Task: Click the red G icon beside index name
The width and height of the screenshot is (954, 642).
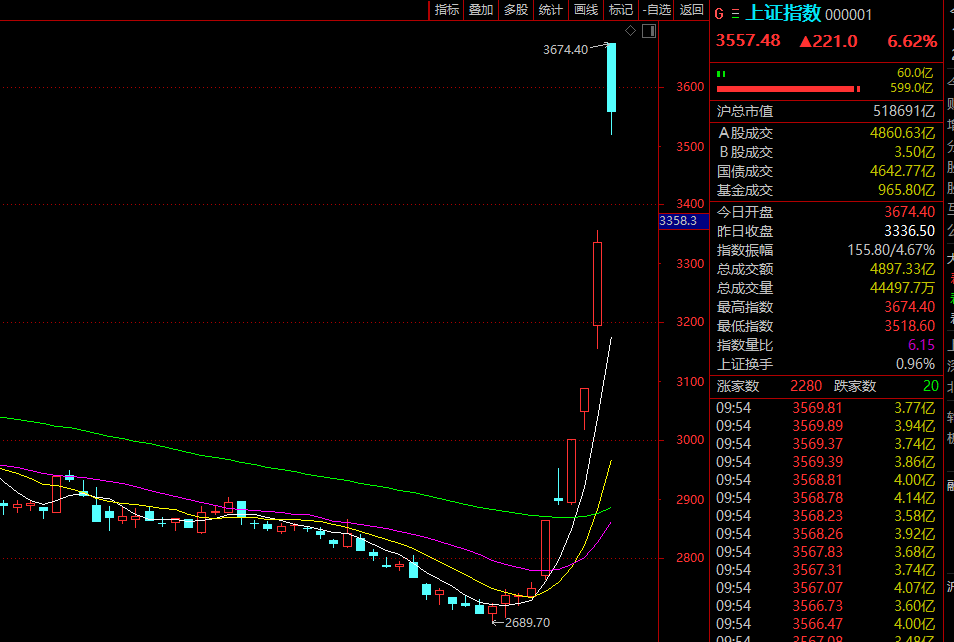Action: (x=718, y=14)
